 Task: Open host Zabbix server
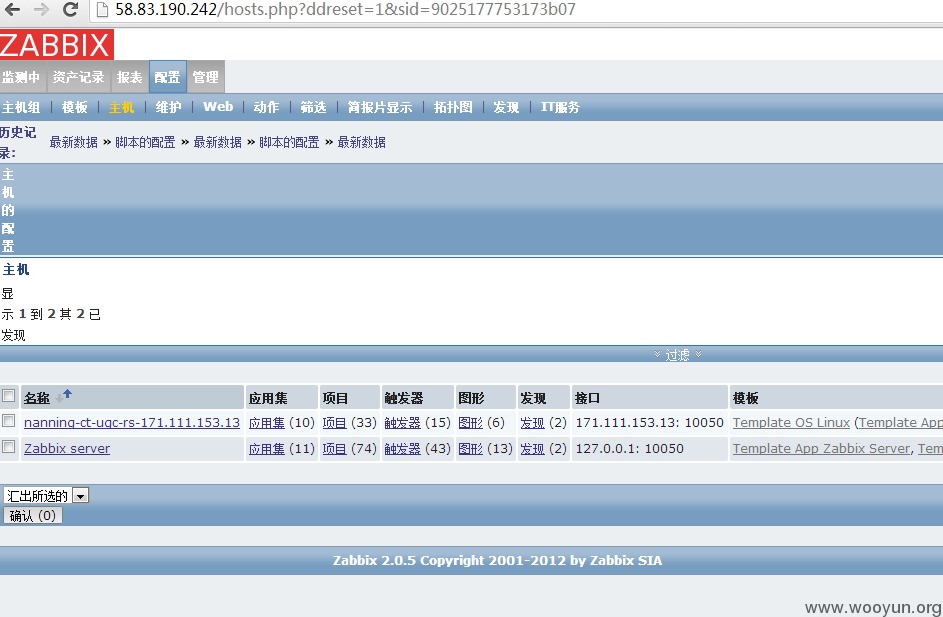coord(67,449)
